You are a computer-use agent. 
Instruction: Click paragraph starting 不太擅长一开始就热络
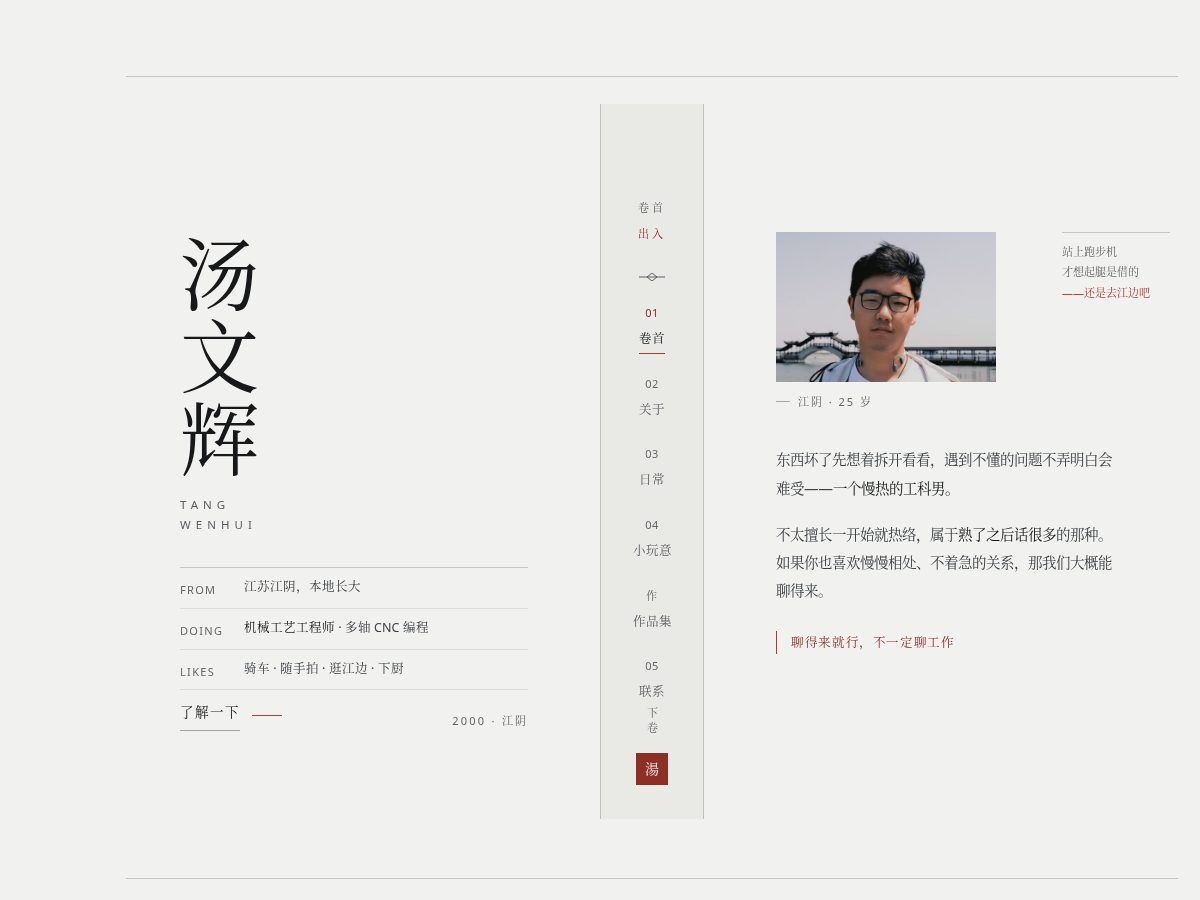click(944, 563)
